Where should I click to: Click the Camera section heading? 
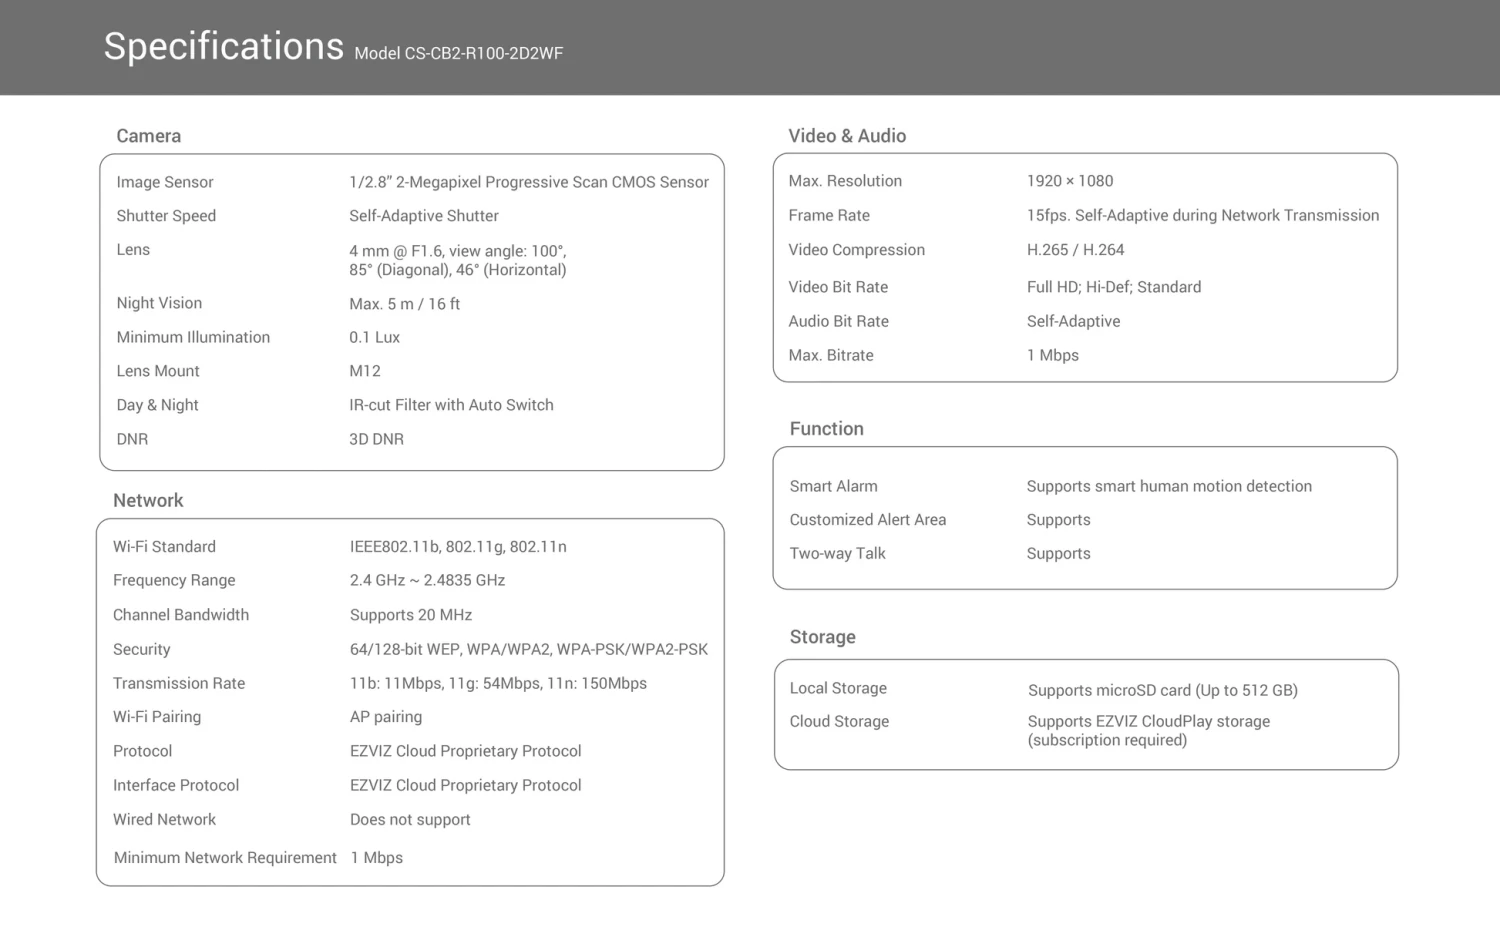point(148,136)
